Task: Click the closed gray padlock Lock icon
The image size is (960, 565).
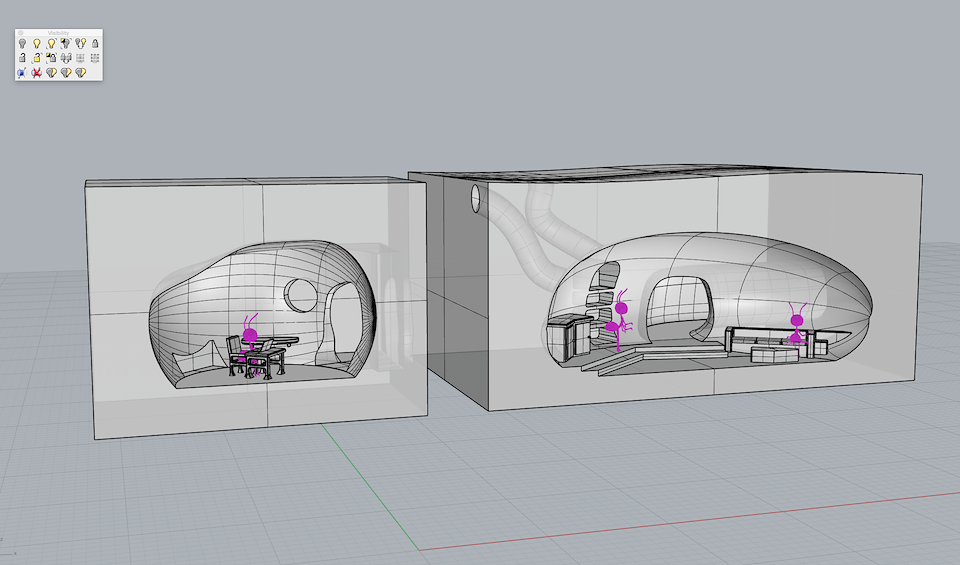Action: 95,43
